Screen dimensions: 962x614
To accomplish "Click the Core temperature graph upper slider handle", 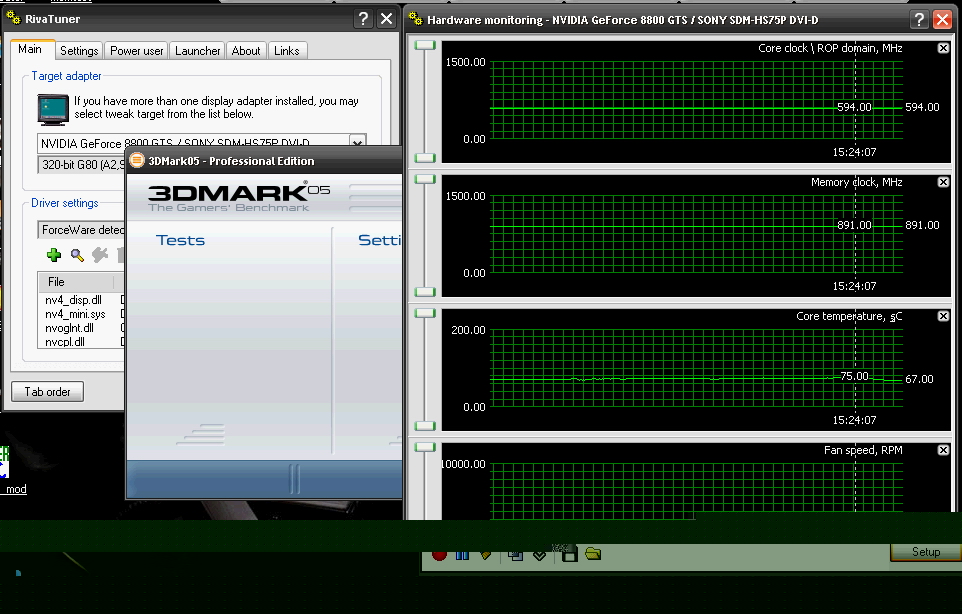I will pos(425,313).
